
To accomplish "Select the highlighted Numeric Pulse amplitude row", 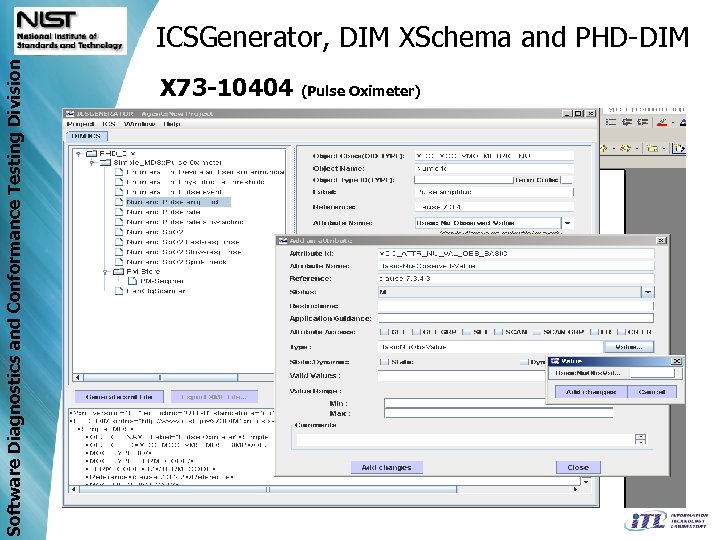I will tap(178, 202).
